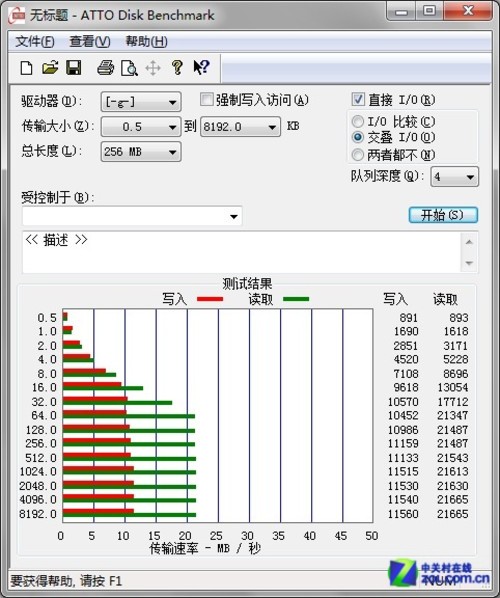This screenshot has width=500, height=598.
Task: Click the red 写入 legend swatch
Action: point(210,299)
